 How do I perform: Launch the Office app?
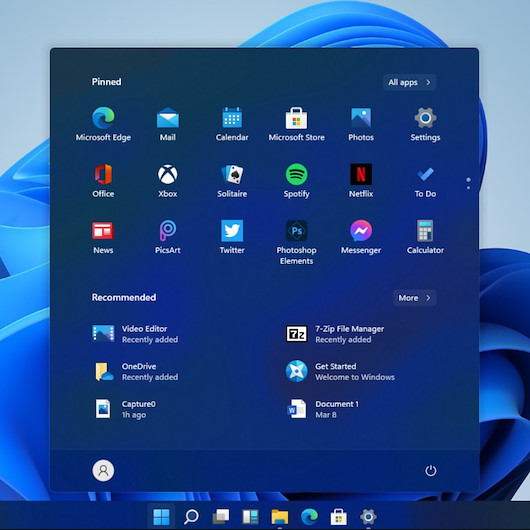click(103, 180)
